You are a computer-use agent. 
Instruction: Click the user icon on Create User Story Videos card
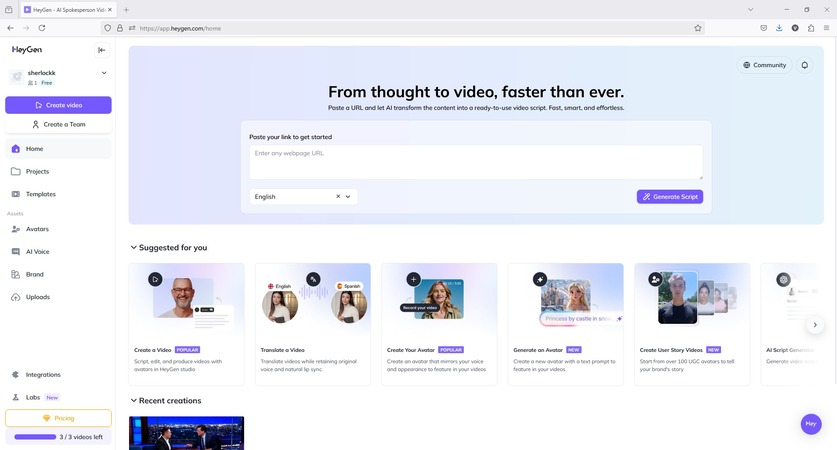tap(655, 279)
